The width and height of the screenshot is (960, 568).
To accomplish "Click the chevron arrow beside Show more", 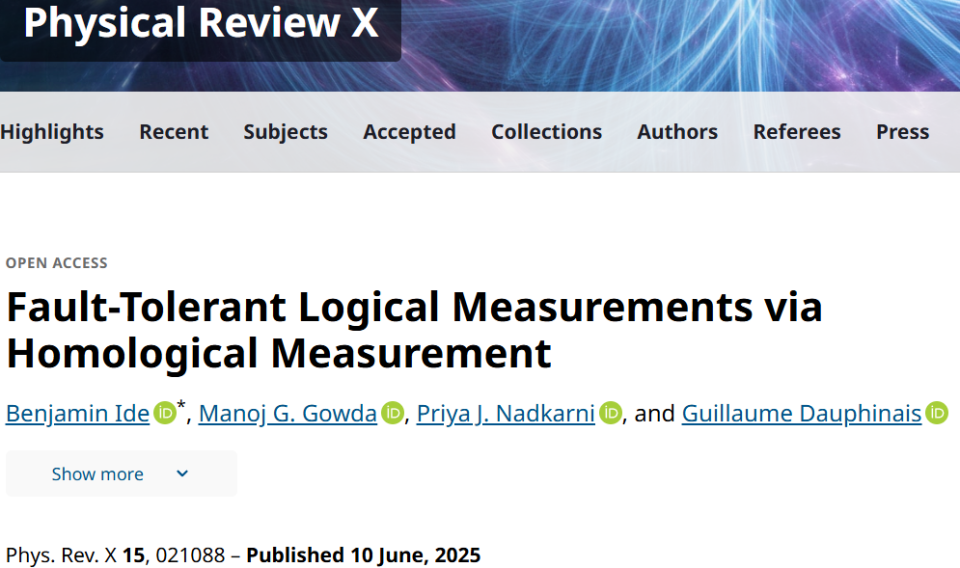I will coord(182,474).
